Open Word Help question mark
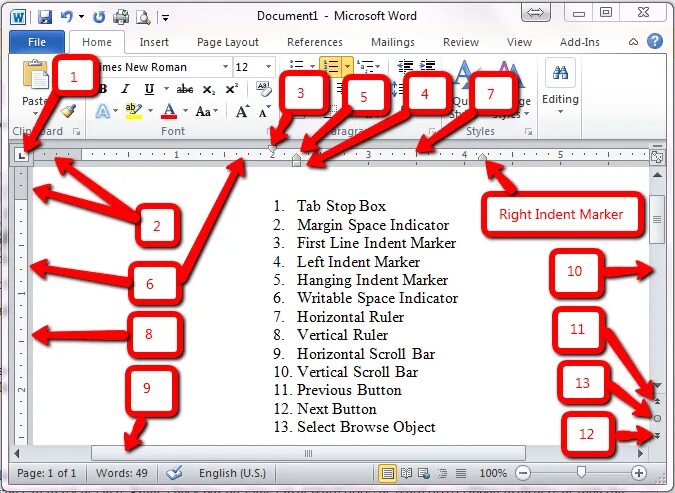 tap(655, 41)
